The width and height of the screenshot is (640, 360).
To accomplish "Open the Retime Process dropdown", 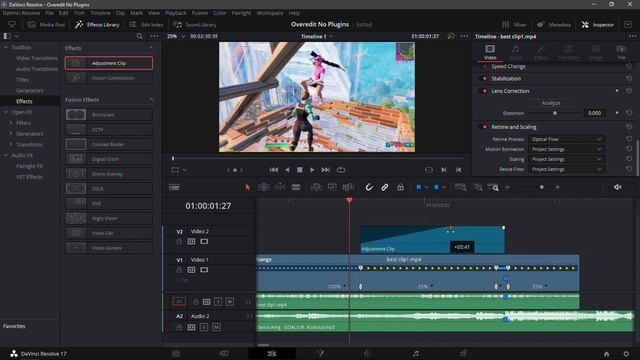I will pyautogui.click(x=566, y=139).
